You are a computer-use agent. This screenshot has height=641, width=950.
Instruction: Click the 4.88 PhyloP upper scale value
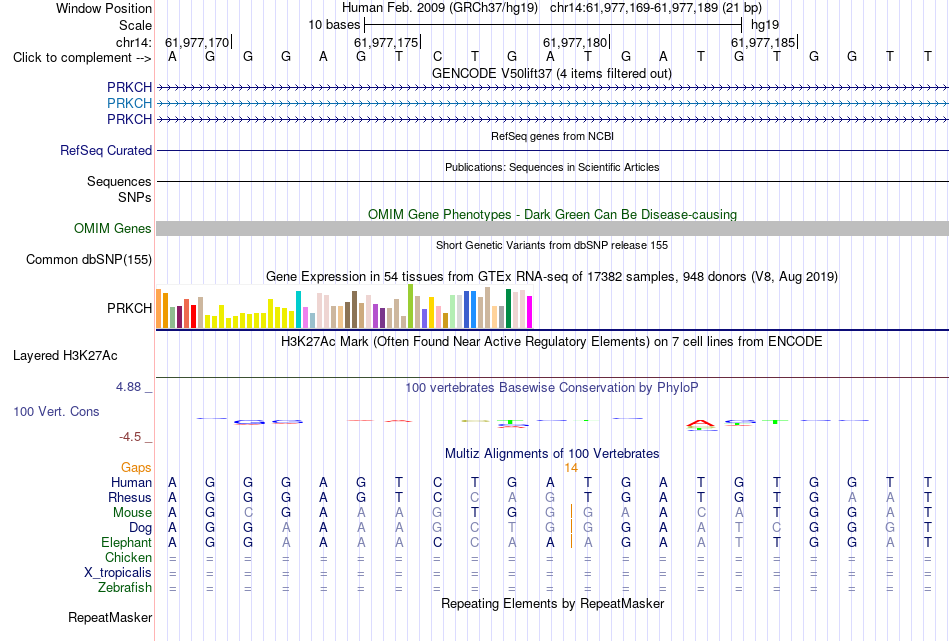[x=128, y=387]
